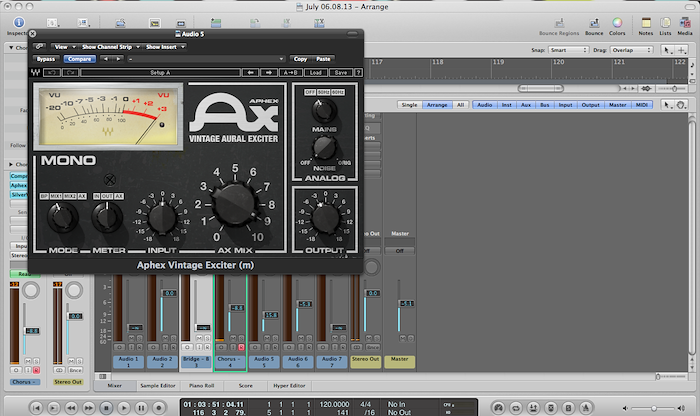Toggle plugin Bypass button

point(46,59)
